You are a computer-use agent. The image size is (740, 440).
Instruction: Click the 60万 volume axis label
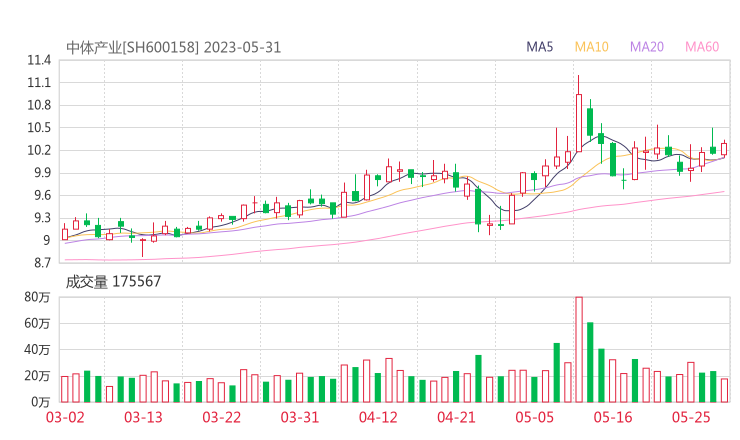click(x=37, y=323)
